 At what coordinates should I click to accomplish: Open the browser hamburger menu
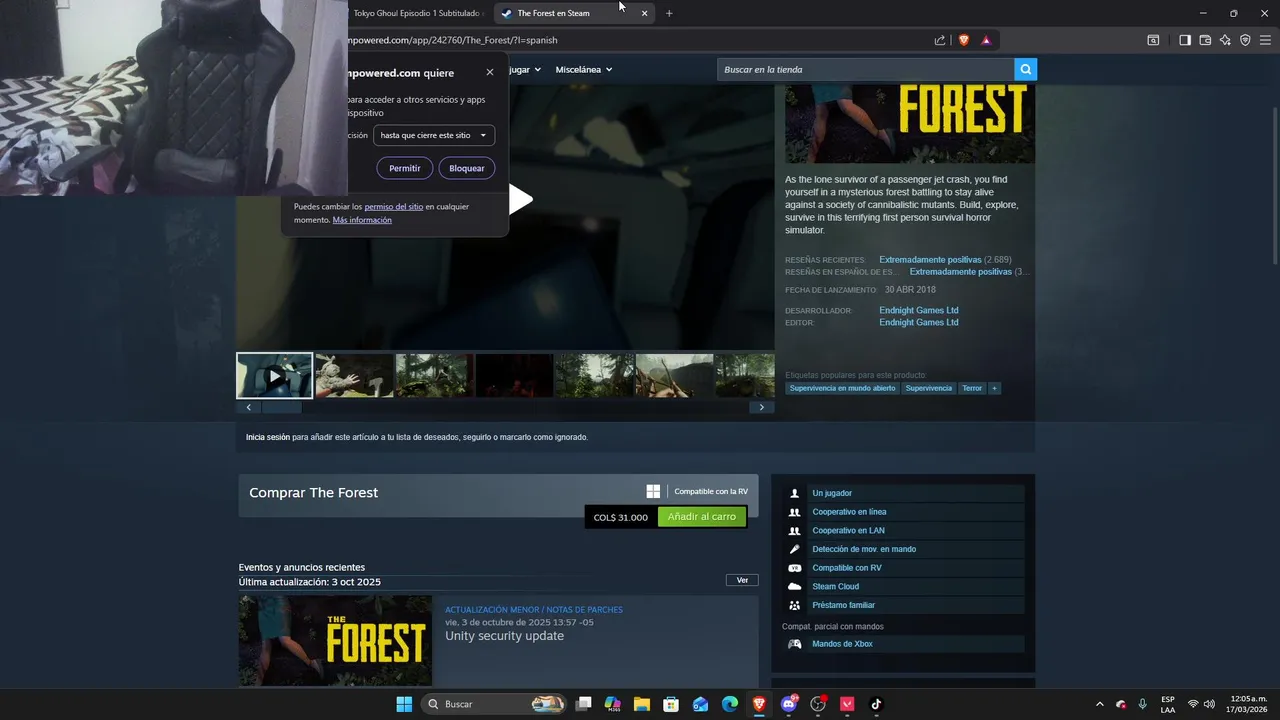pyautogui.click(x=1265, y=40)
